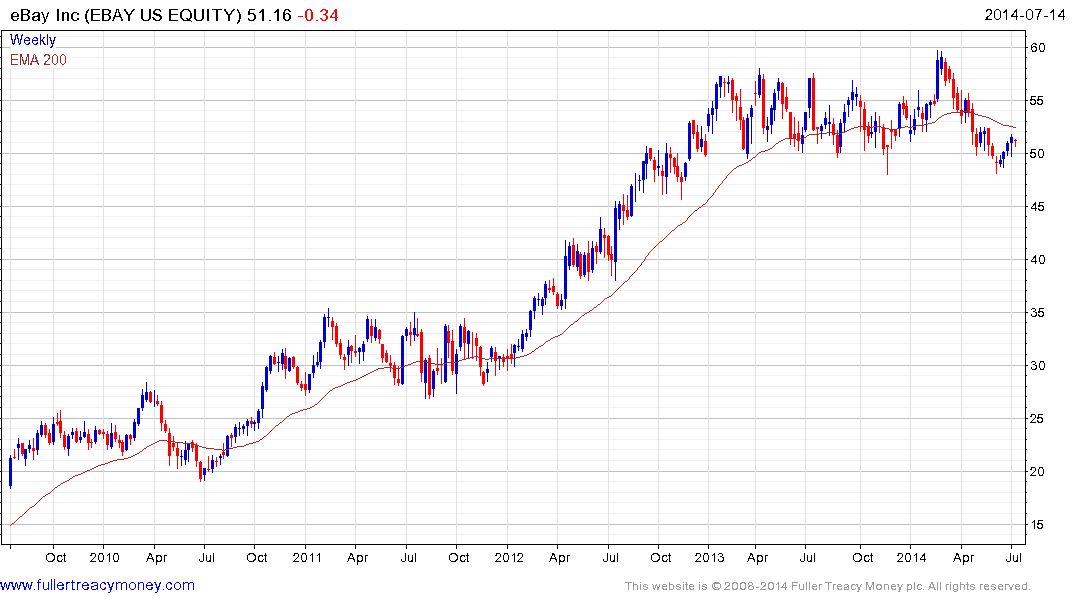The height and width of the screenshot is (600, 1075).
Task: Click the date 2014-07-14
Action: [x=1024, y=15]
